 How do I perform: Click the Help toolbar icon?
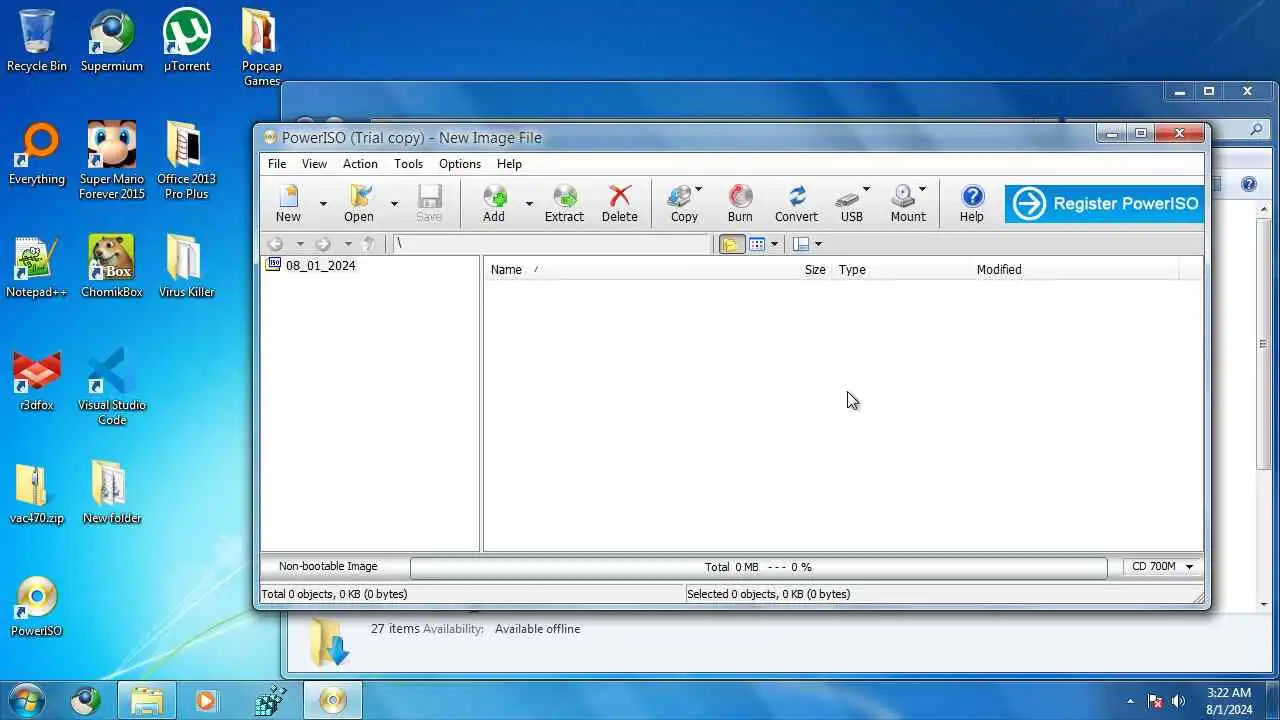972,203
